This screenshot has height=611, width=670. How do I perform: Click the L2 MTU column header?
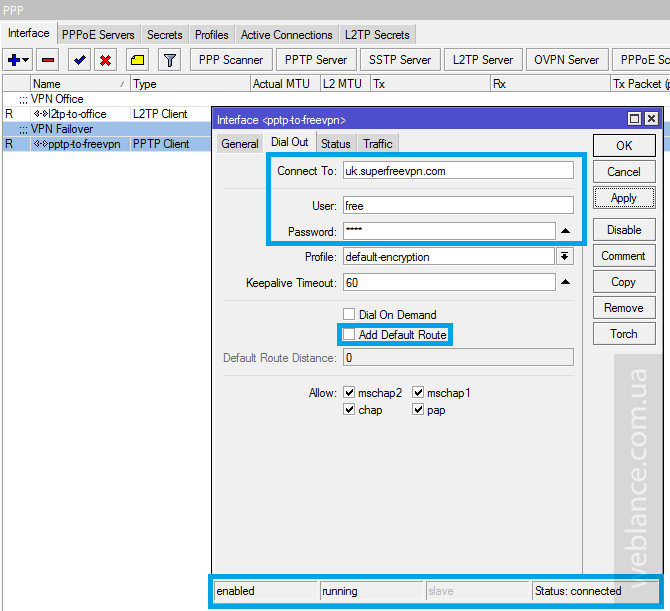click(345, 84)
